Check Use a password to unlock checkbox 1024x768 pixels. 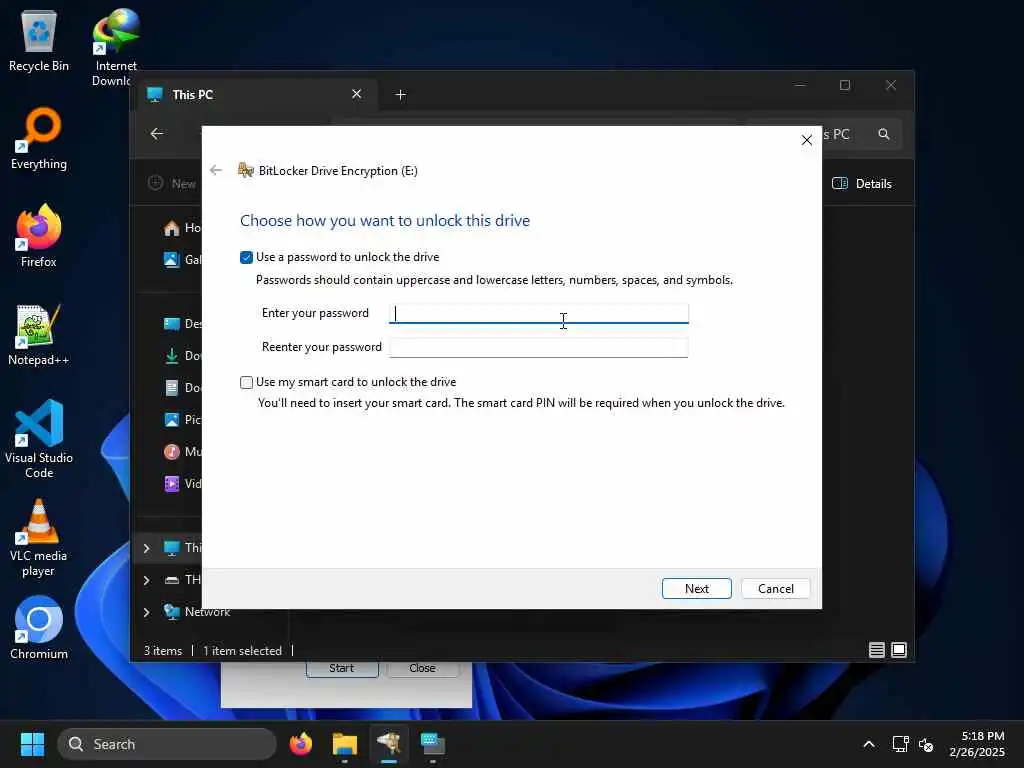(246, 257)
